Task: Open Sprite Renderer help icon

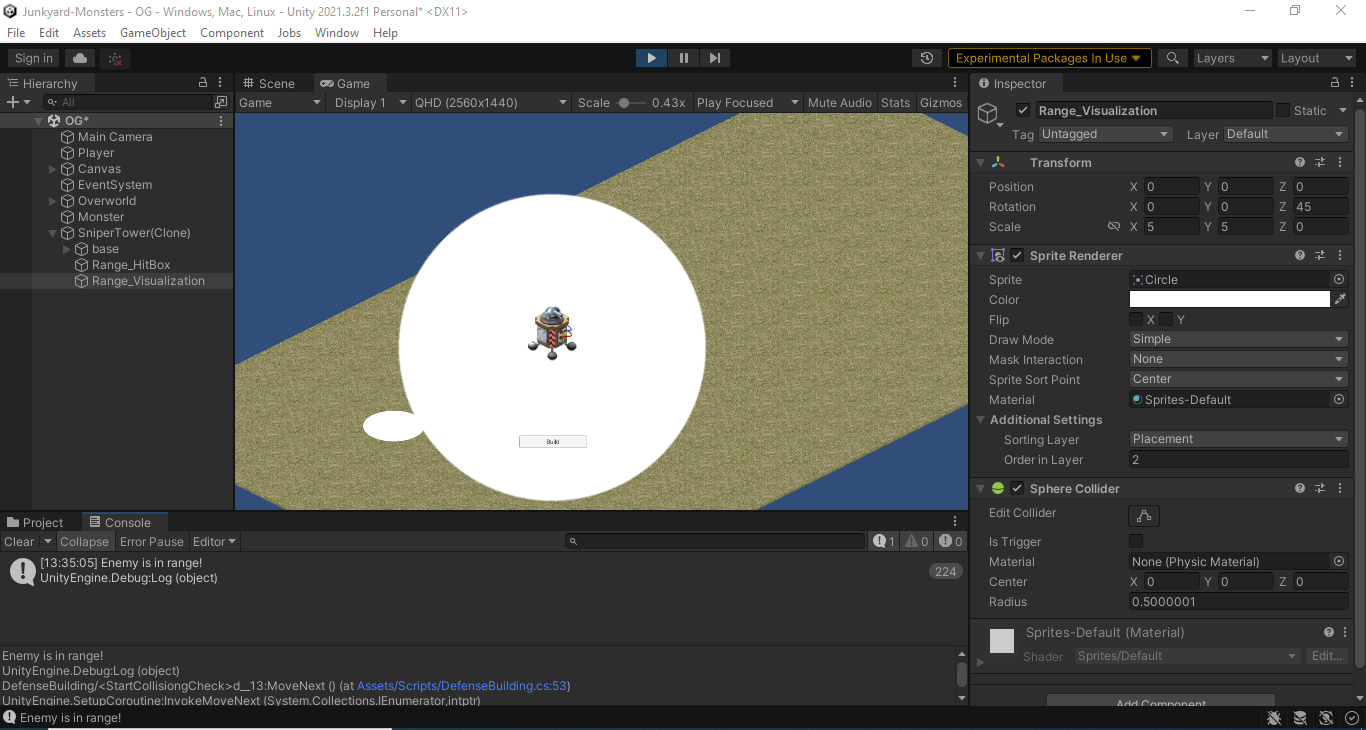Action: pos(1299,256)
